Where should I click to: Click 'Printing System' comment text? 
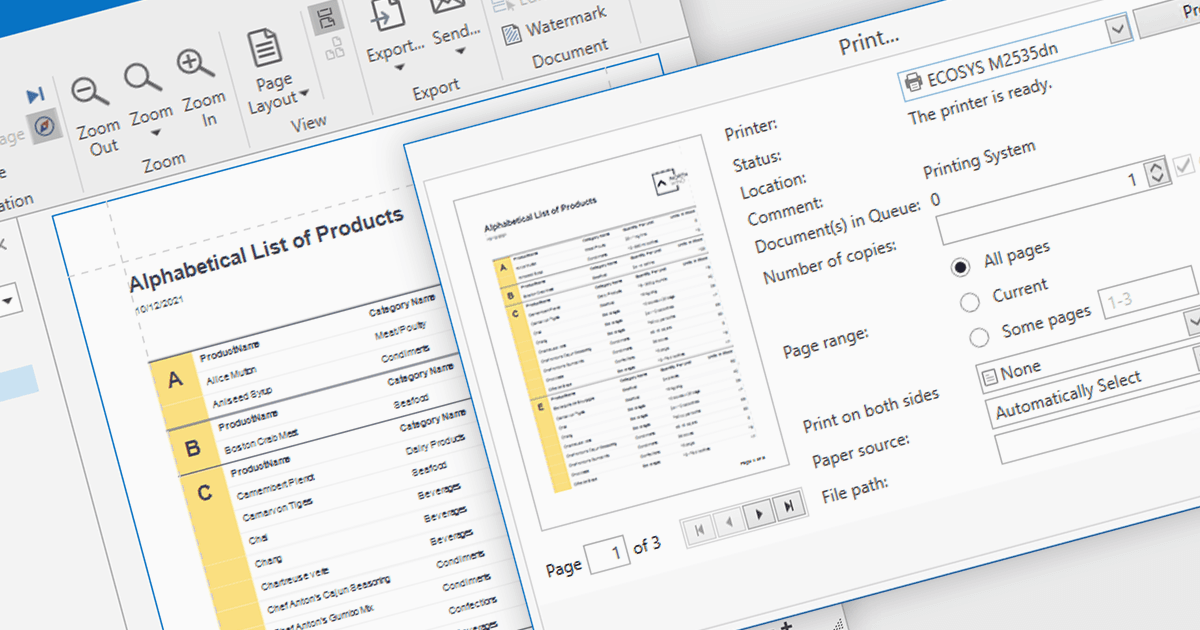click(978, 158)
